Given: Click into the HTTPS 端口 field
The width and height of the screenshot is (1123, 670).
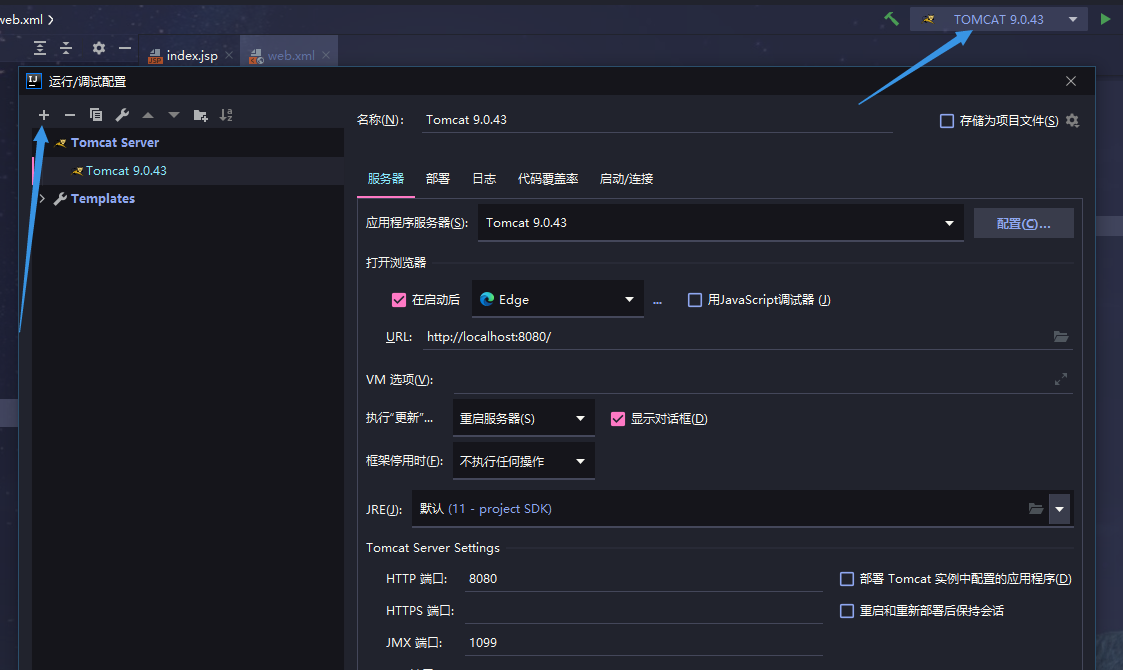Looking at the screenshot, I should coord(643,611).
